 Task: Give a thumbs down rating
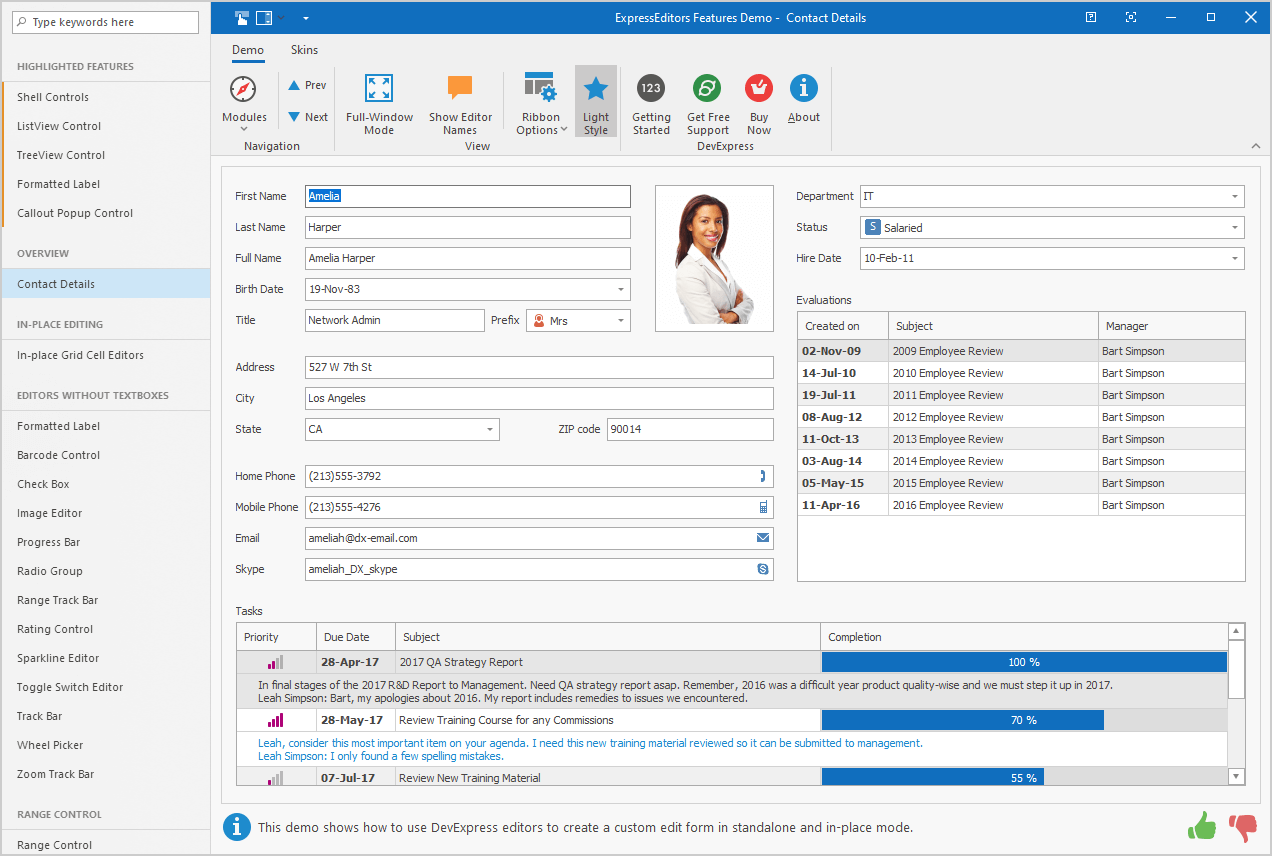coord(1241,825)
